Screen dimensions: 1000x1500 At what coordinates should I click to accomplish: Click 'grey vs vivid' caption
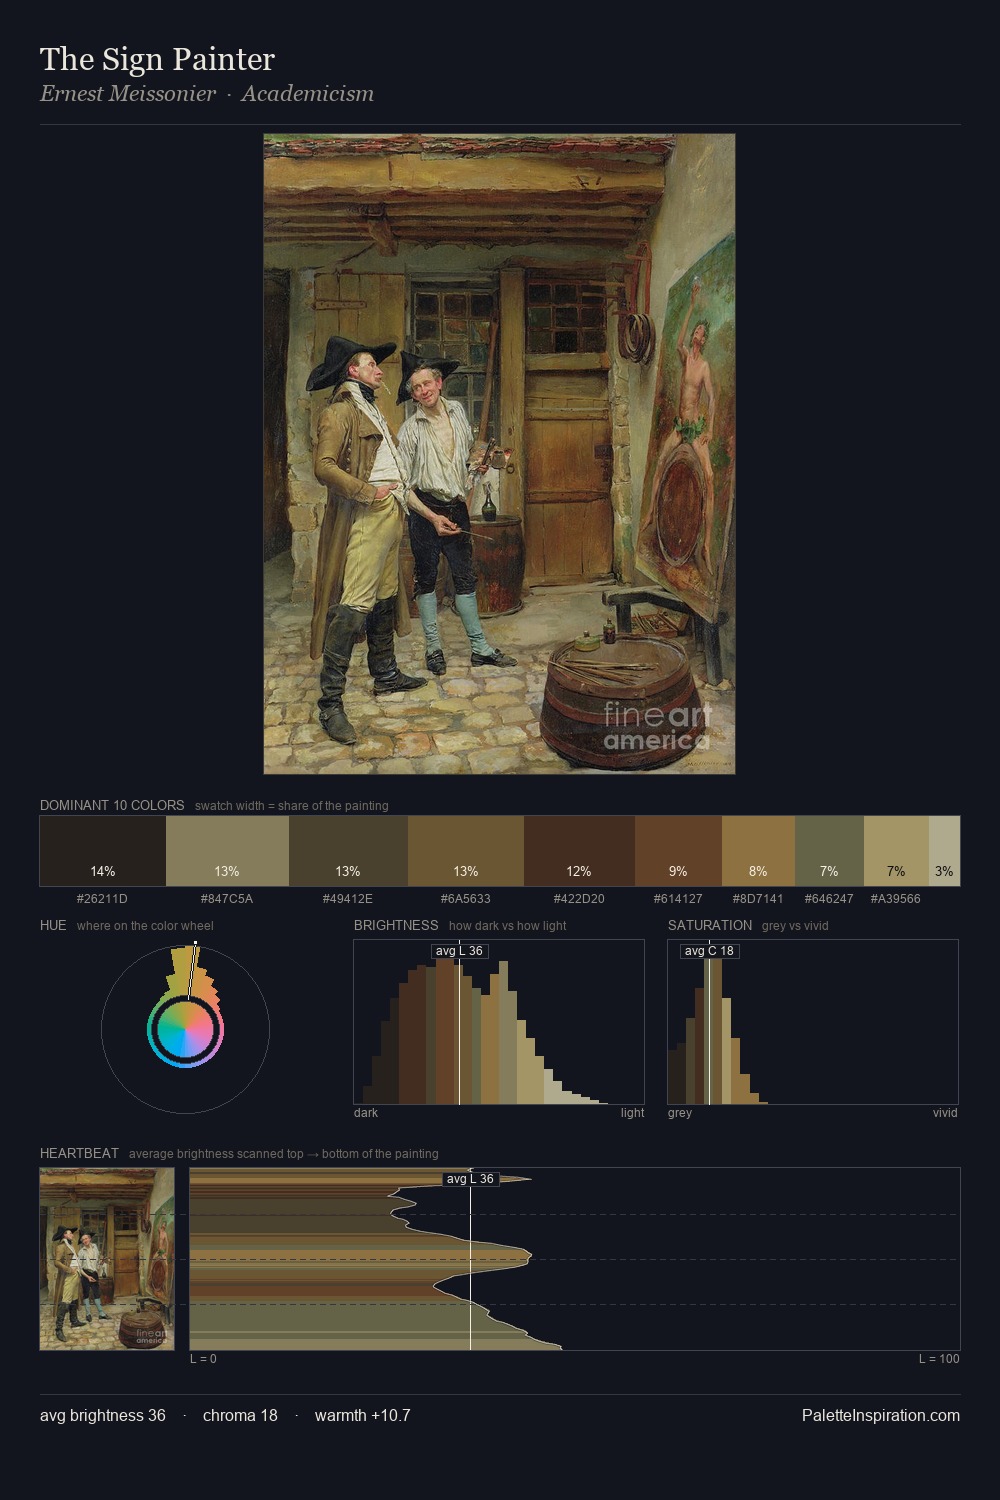point(795,926)
